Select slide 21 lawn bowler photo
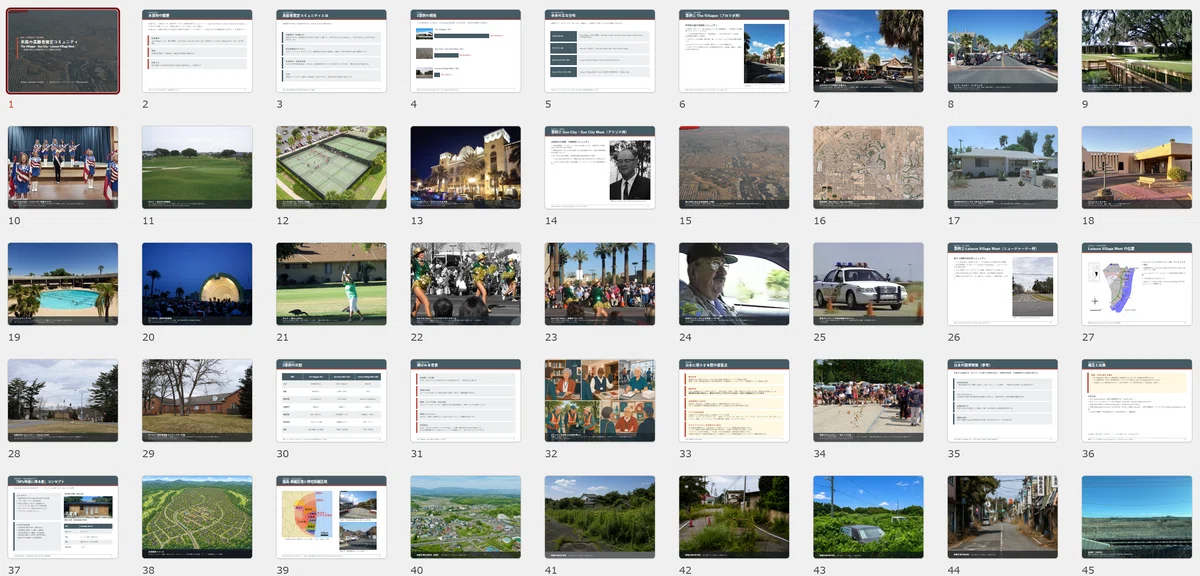The height and width of the screenshot is (576, 1200). coord(331,284)
